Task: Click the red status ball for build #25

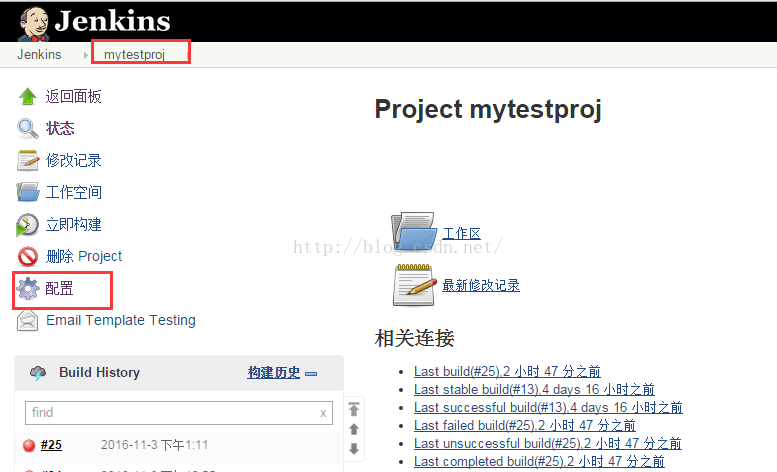Action: click(29, 445)
